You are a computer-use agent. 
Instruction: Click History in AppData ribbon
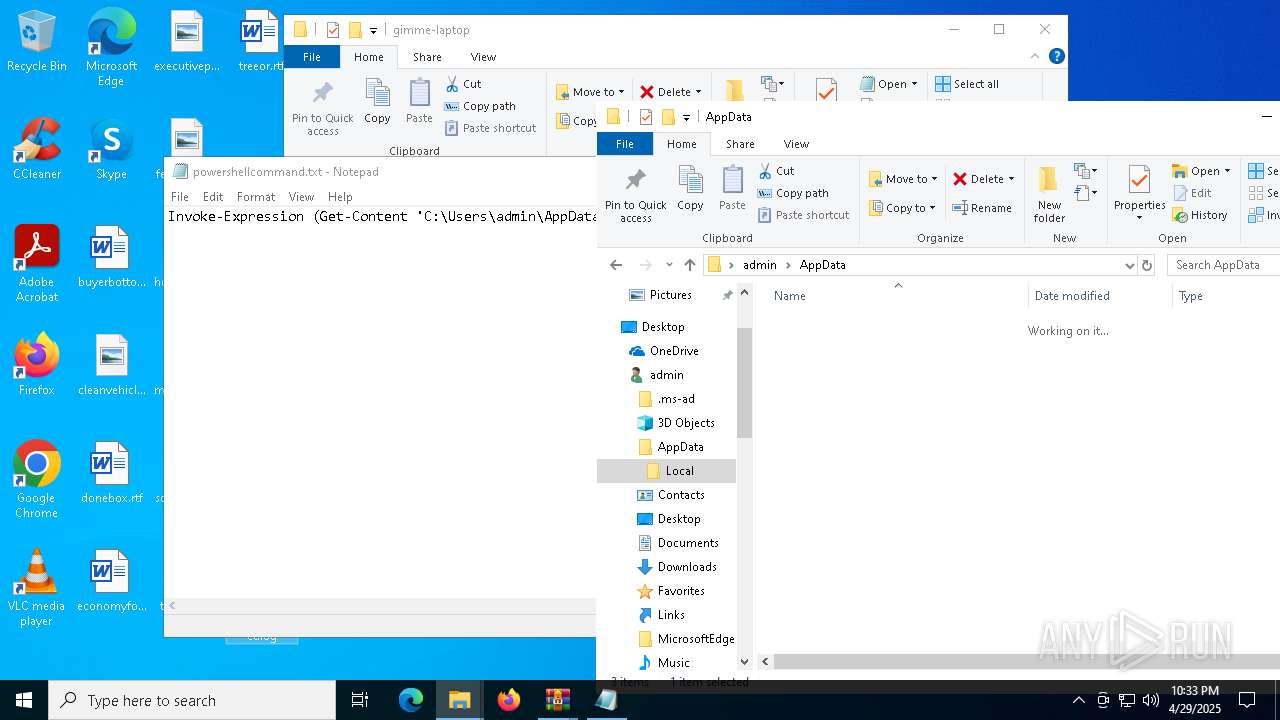coord(1200,215)
